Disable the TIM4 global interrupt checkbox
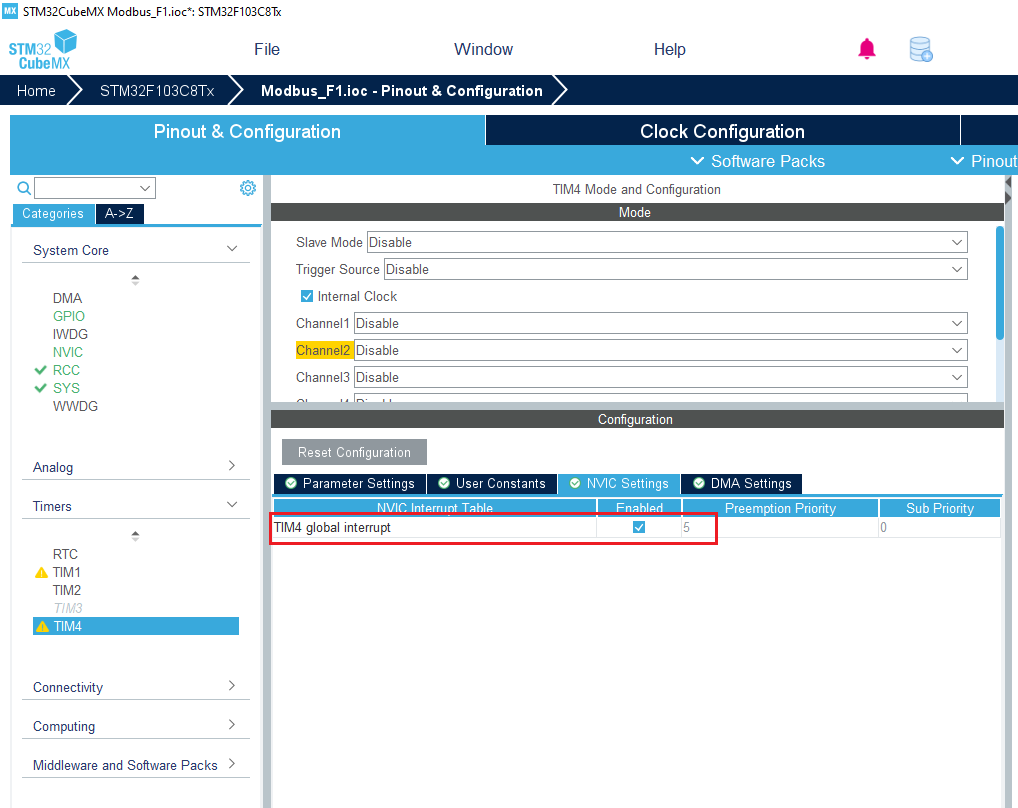This screenshot has width=1018, height=808. (639, 527)
